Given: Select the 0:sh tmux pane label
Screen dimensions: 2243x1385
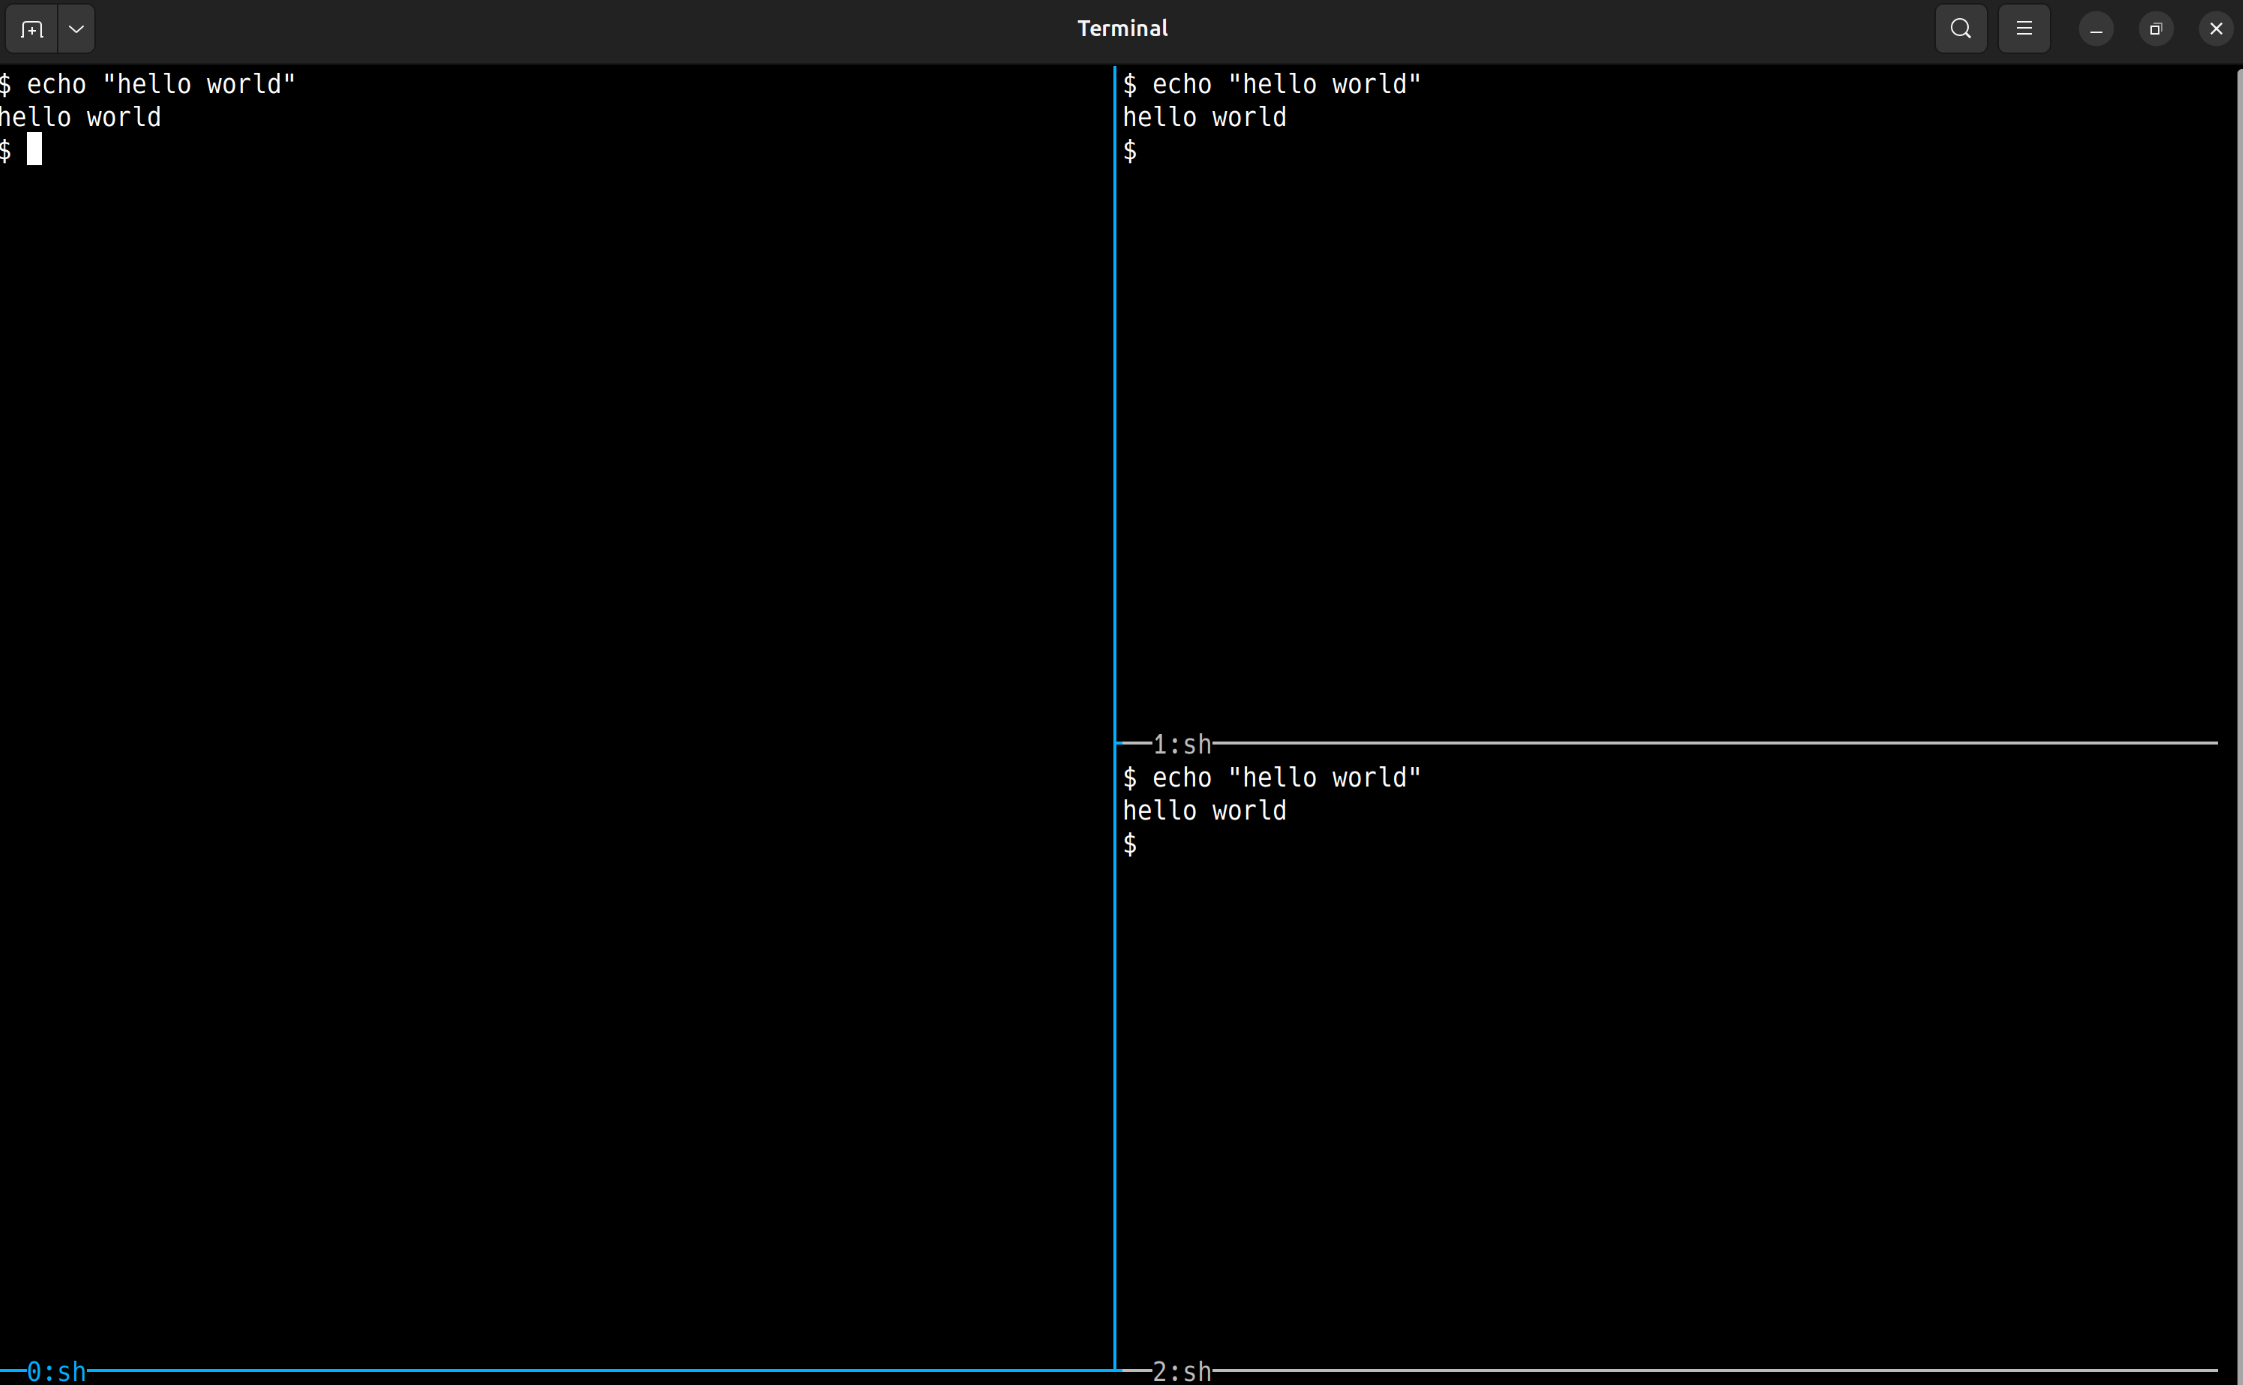Looking at the screenshot, I should [55, 1371].
